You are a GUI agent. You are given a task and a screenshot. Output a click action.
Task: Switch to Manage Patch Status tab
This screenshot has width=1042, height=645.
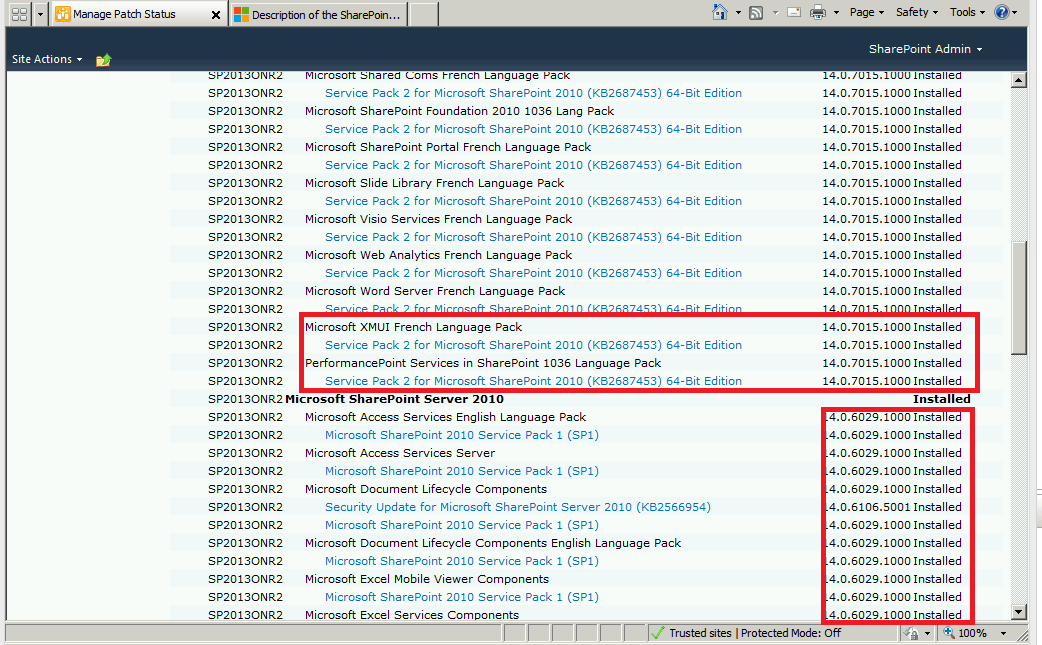pos(124,14)
